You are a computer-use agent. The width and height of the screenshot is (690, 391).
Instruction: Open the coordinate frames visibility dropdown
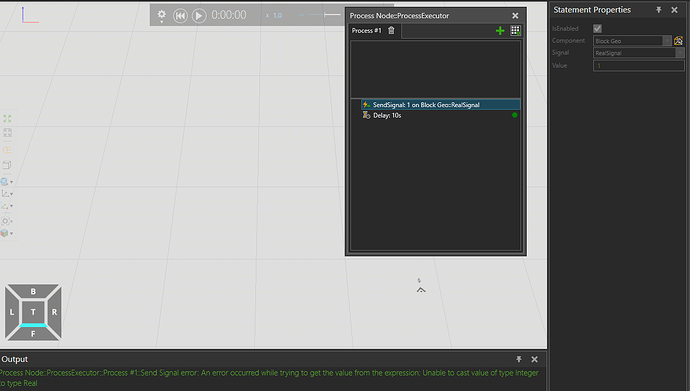click(7, 194)
